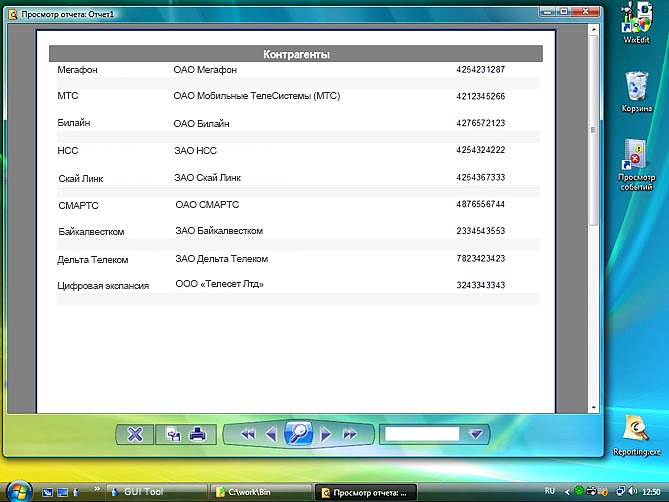Open Просмотр событий desktop shortcut

[636, 165]
